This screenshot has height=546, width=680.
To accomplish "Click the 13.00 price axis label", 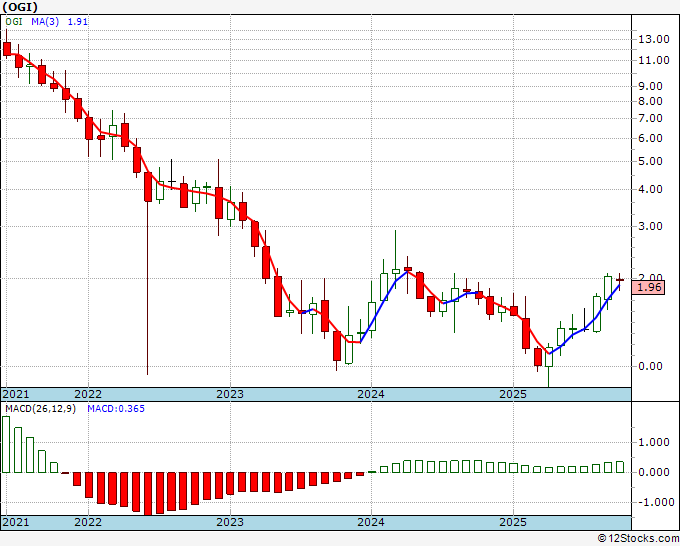I will (654, 39).
